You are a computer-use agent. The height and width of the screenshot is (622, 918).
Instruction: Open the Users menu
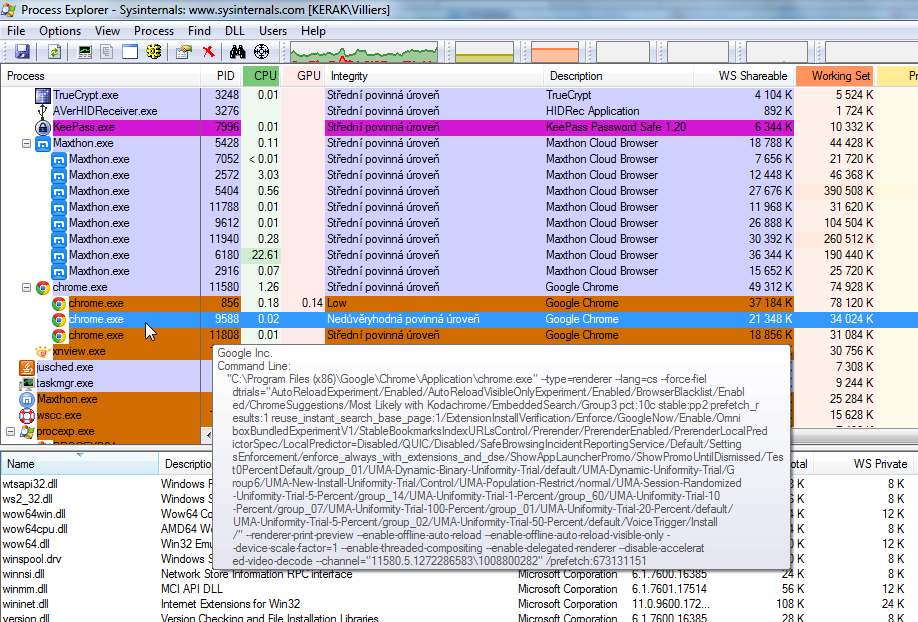[273, 31]
